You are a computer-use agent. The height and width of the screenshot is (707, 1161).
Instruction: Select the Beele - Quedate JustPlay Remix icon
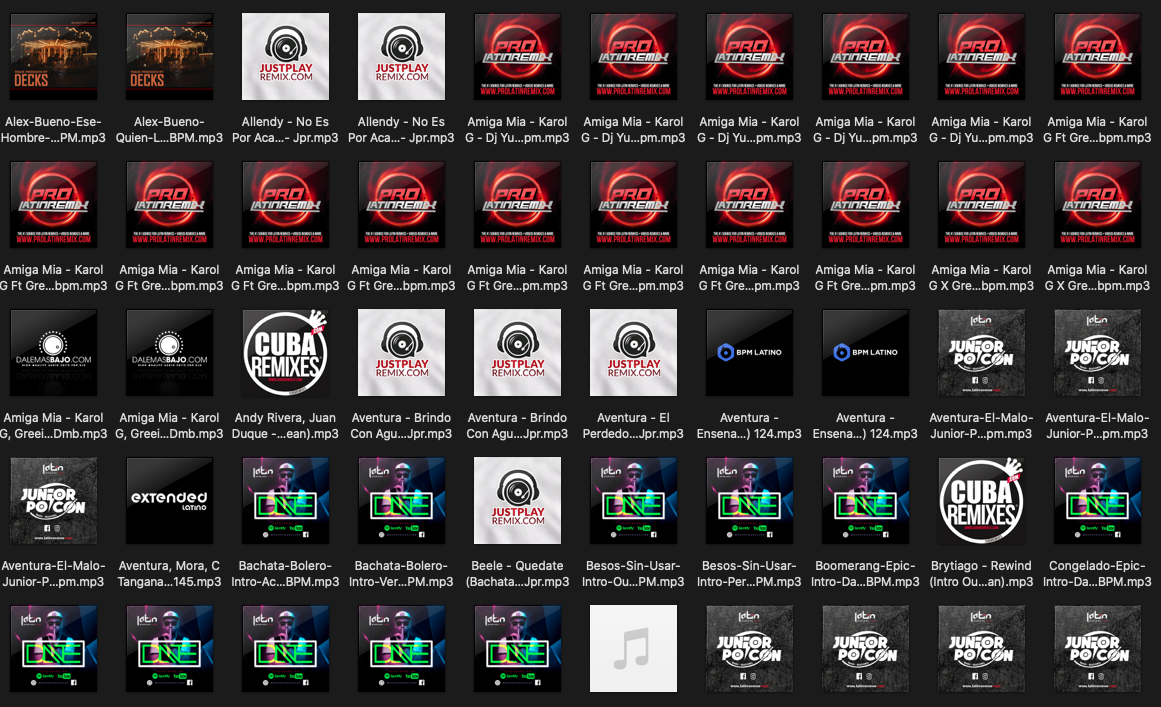click(517, 500)
